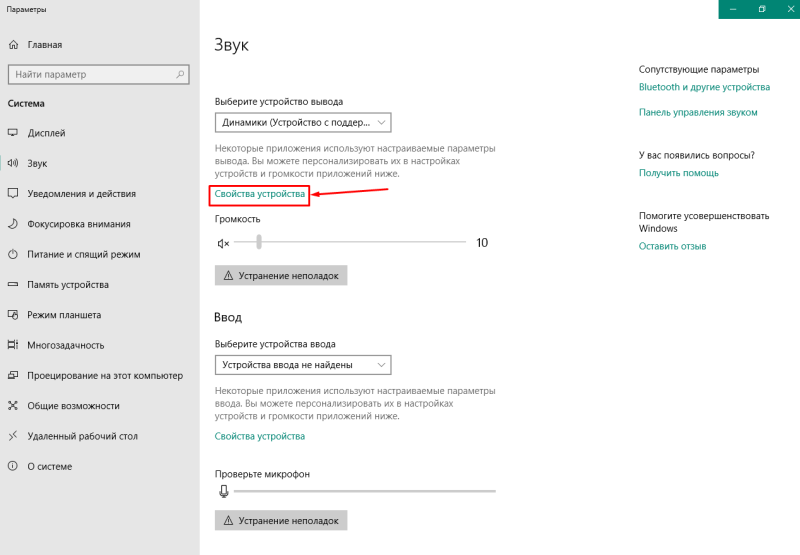Click the speaker icon next to Звук
800x555 pixels.
[13, 163]
